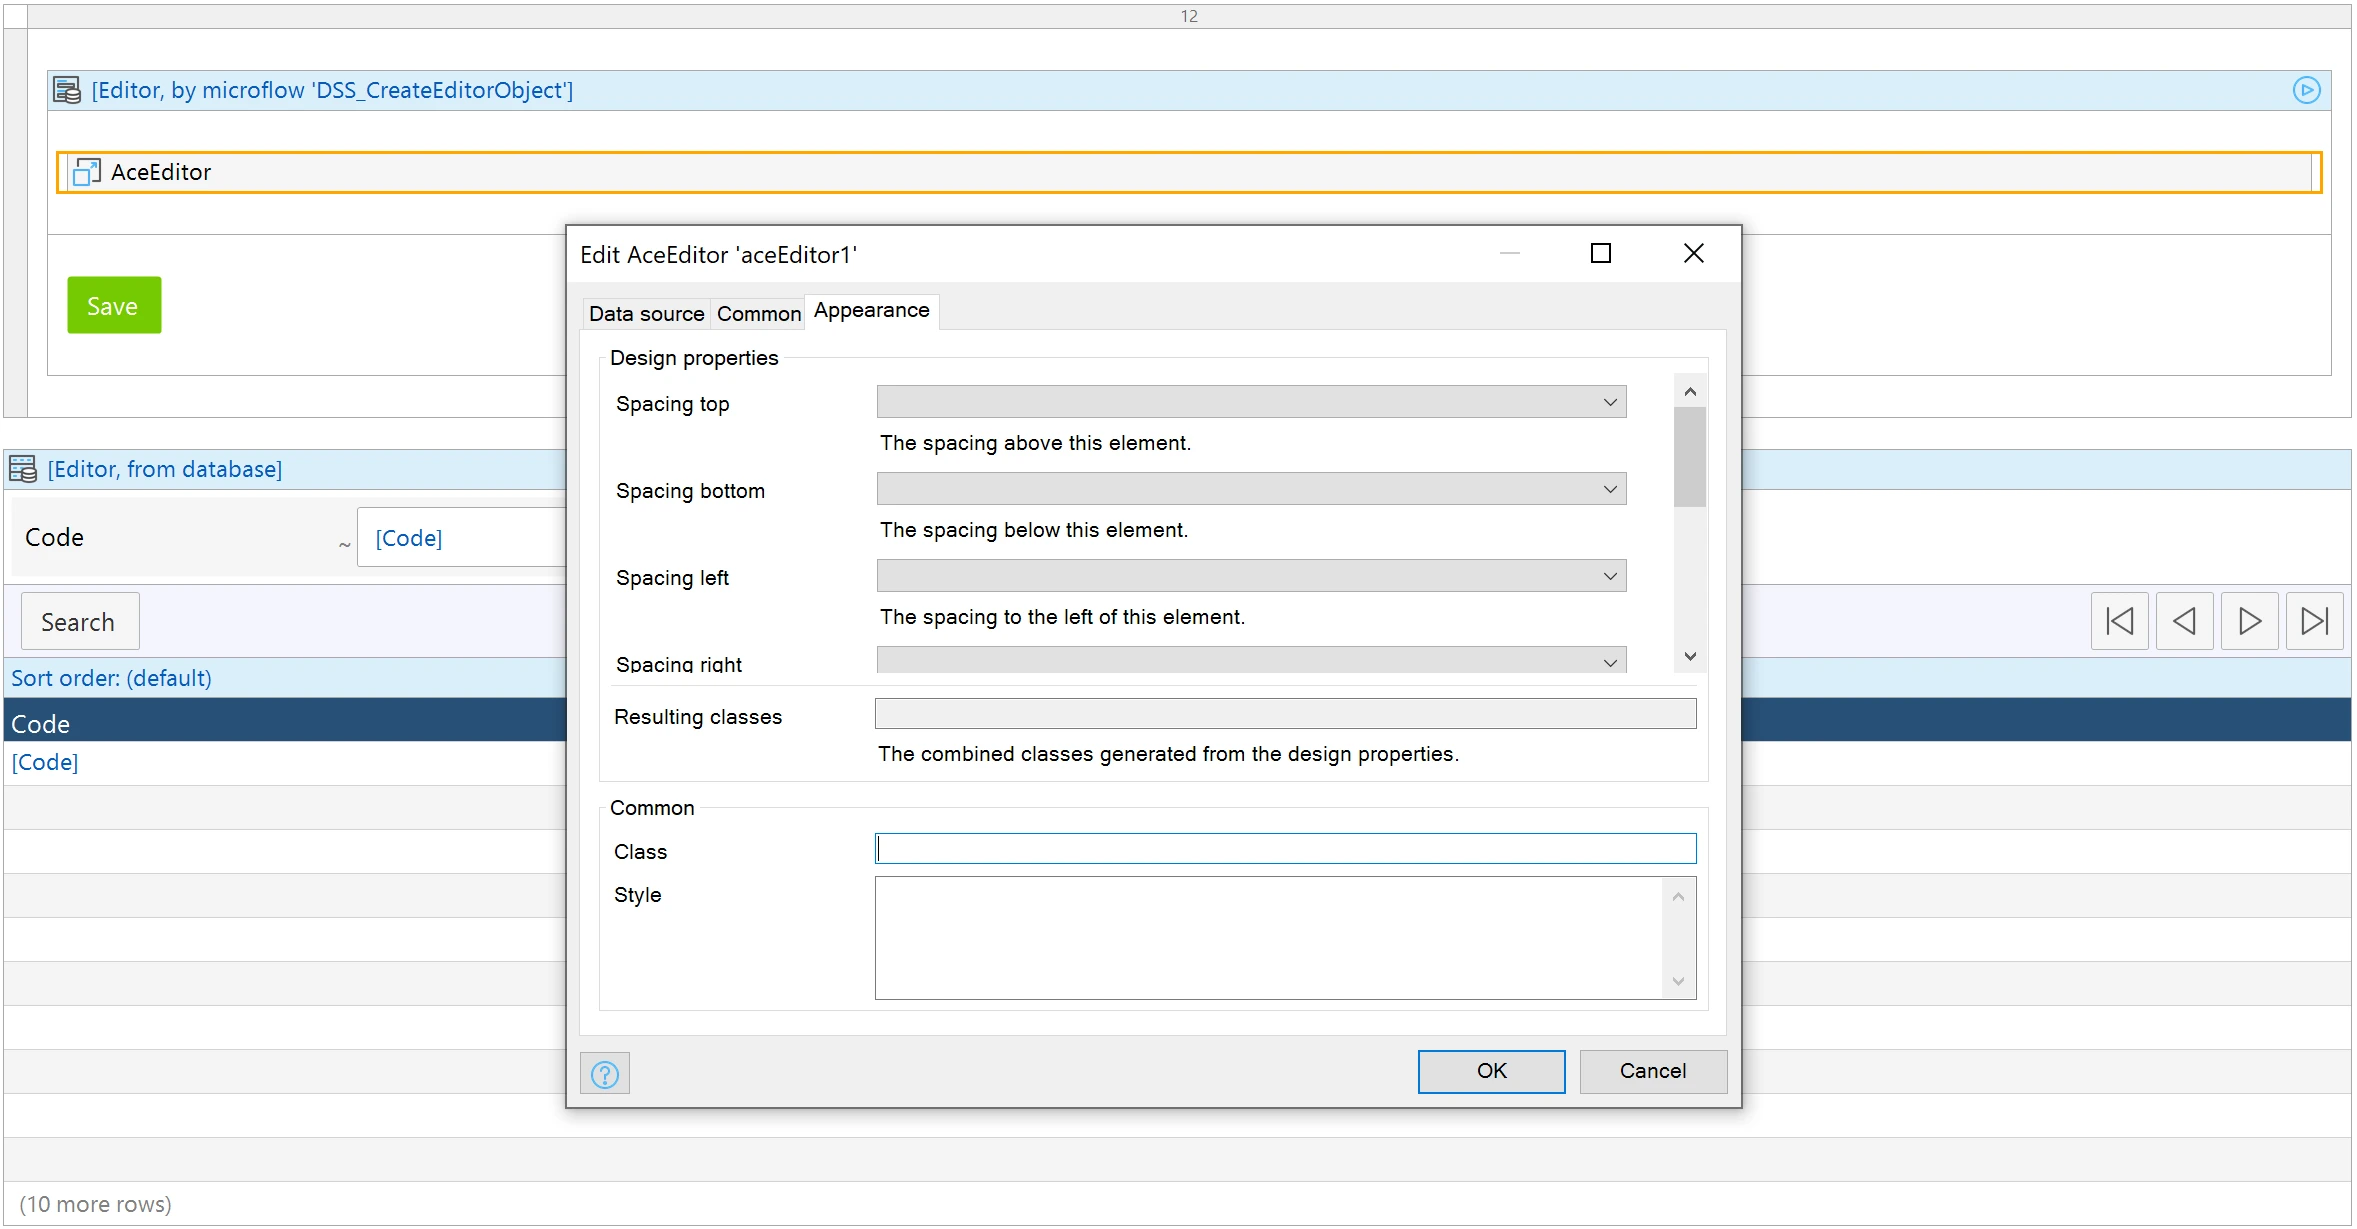This screenshot has height=1229, width=2357.
Task: Select the AceEditor widget row
Action: pos(1189,172)
